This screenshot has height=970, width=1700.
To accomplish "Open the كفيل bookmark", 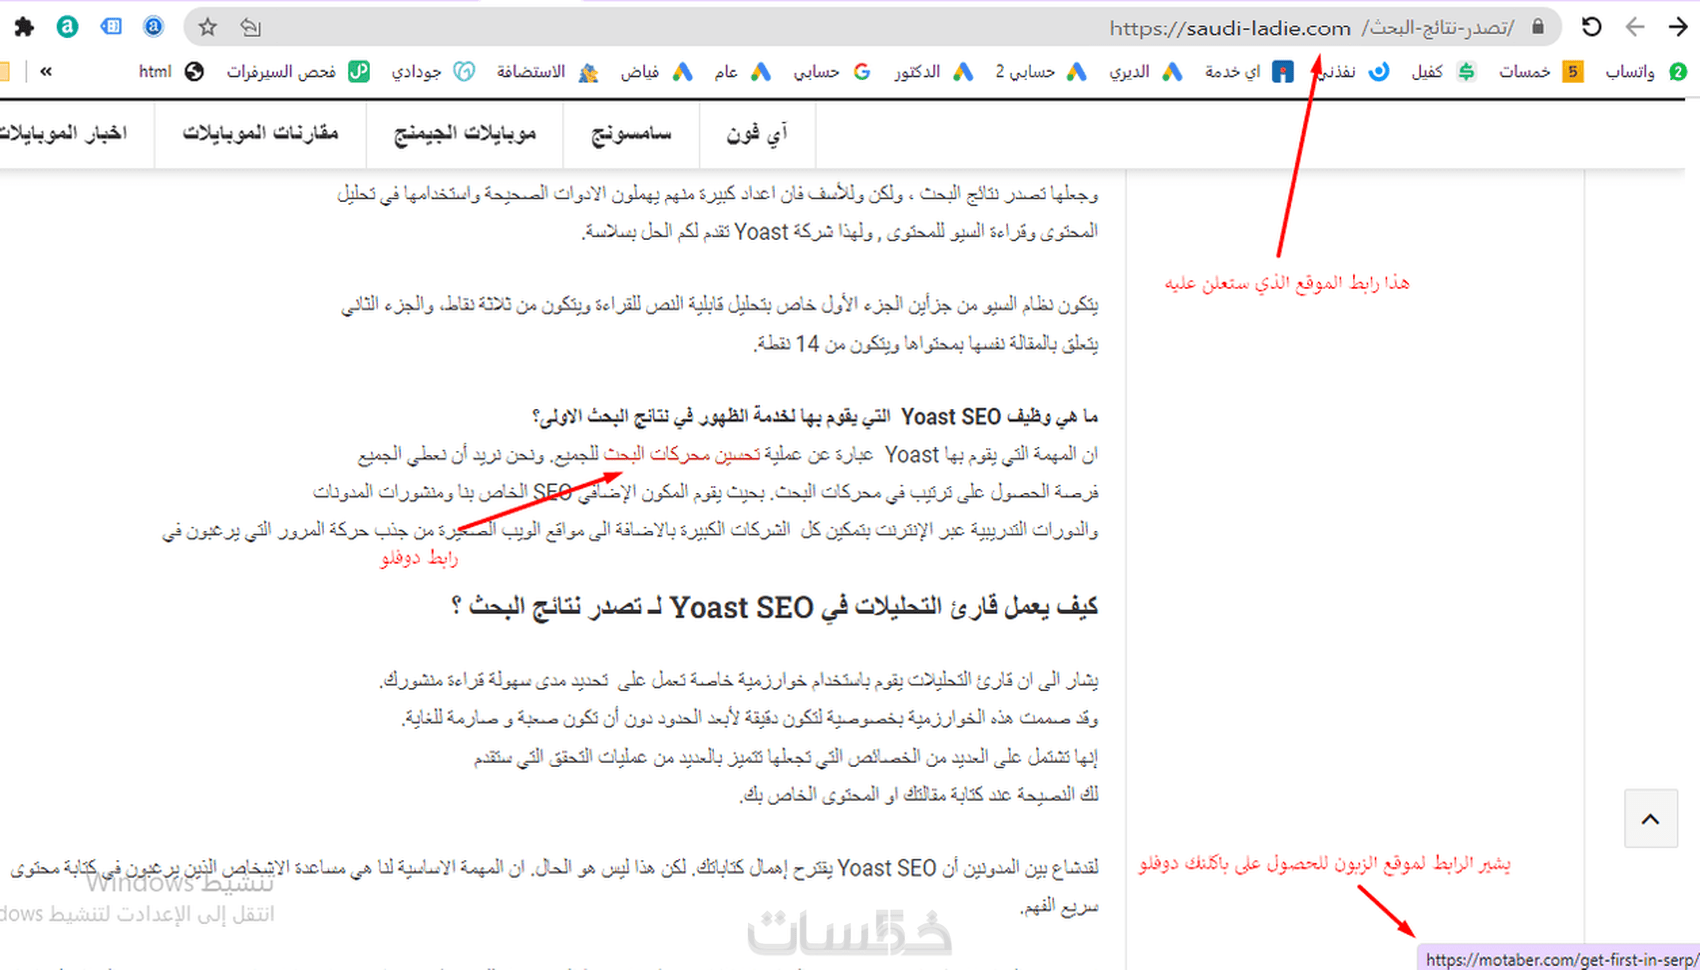I will pos(1443,72).
